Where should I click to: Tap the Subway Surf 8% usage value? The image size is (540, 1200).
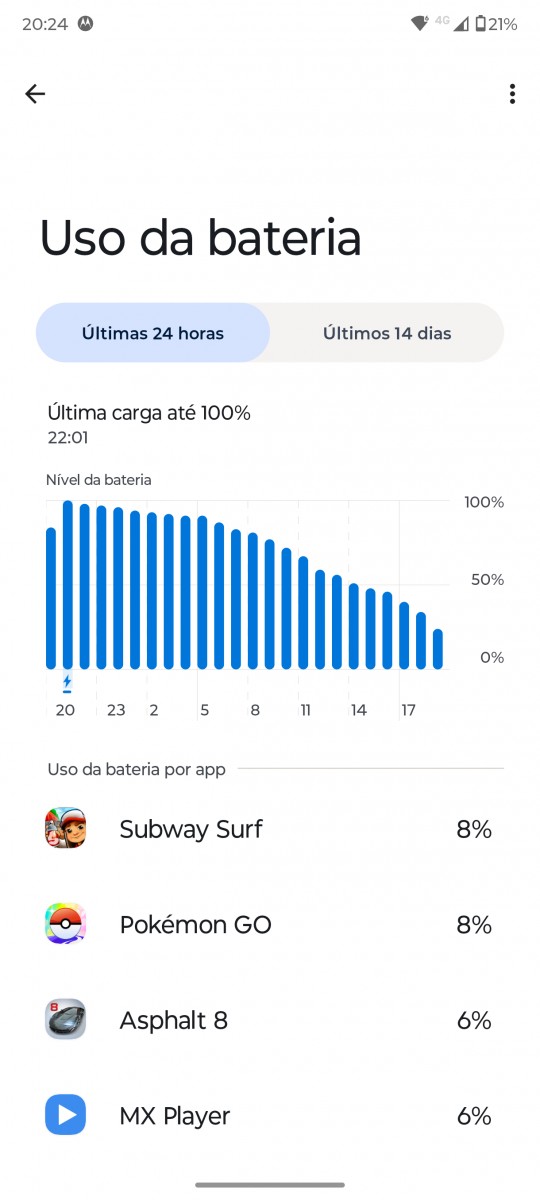coord(474,829)
